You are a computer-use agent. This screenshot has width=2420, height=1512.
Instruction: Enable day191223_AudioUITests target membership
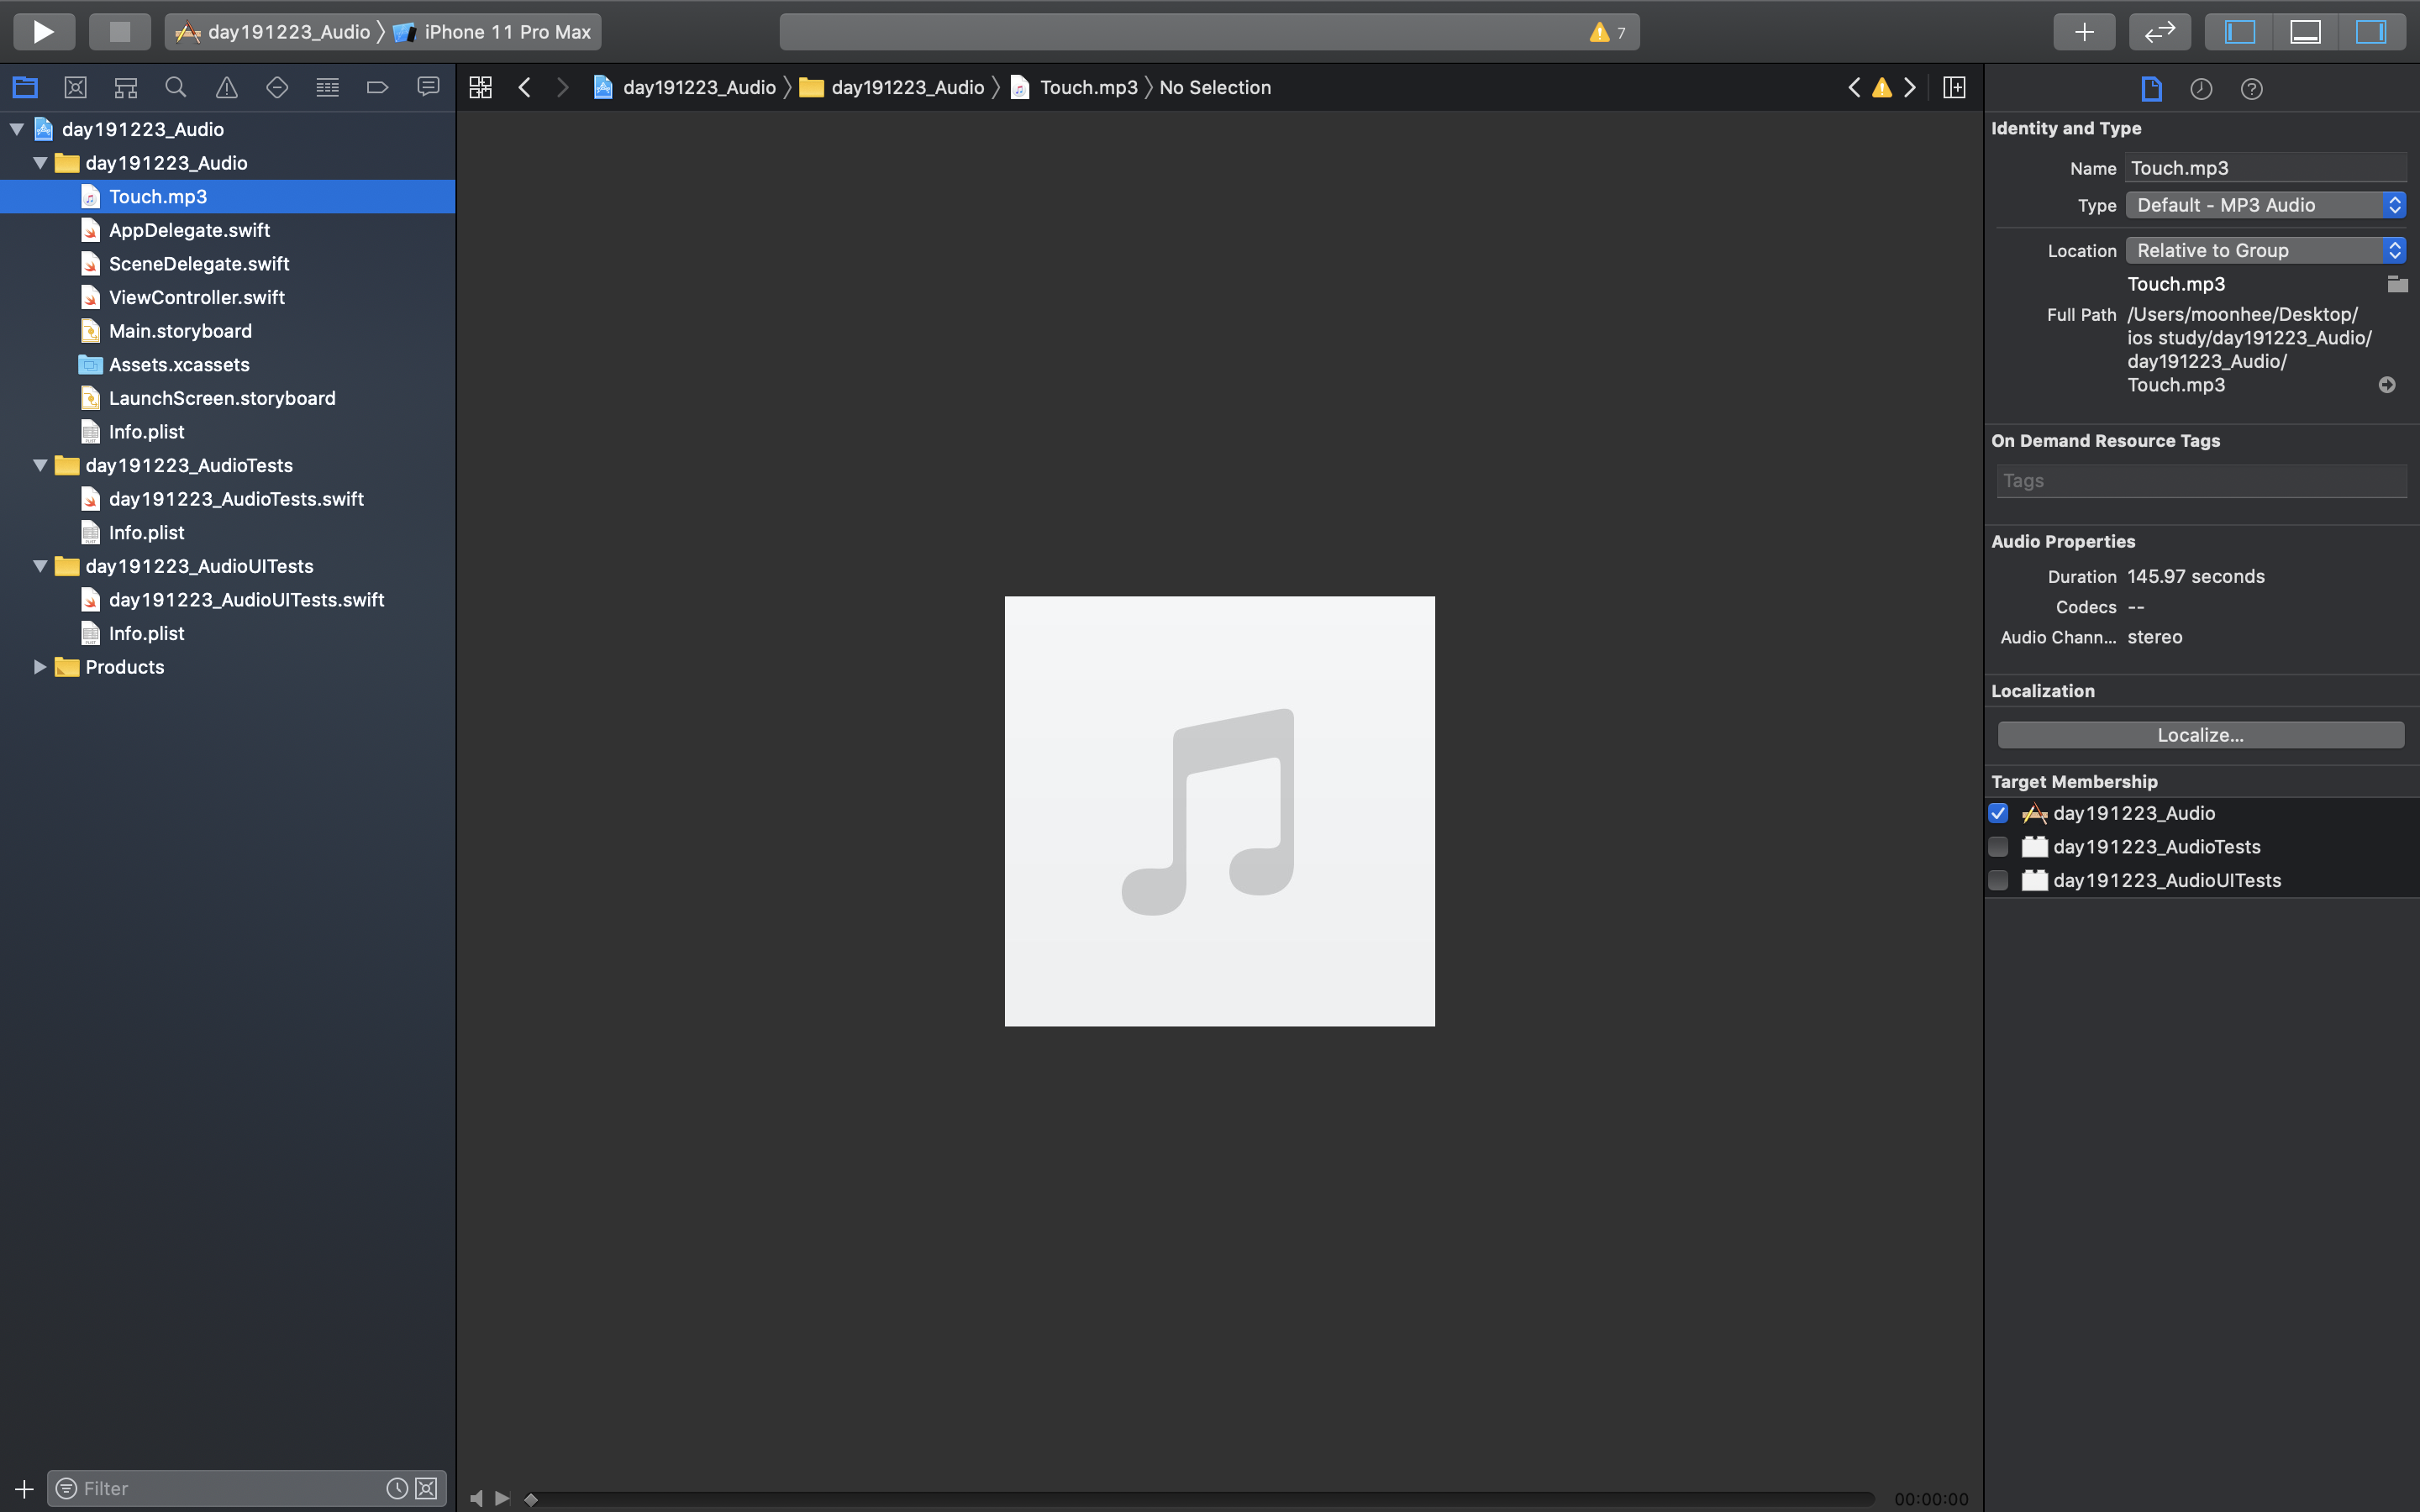[x=1998, y=880]
